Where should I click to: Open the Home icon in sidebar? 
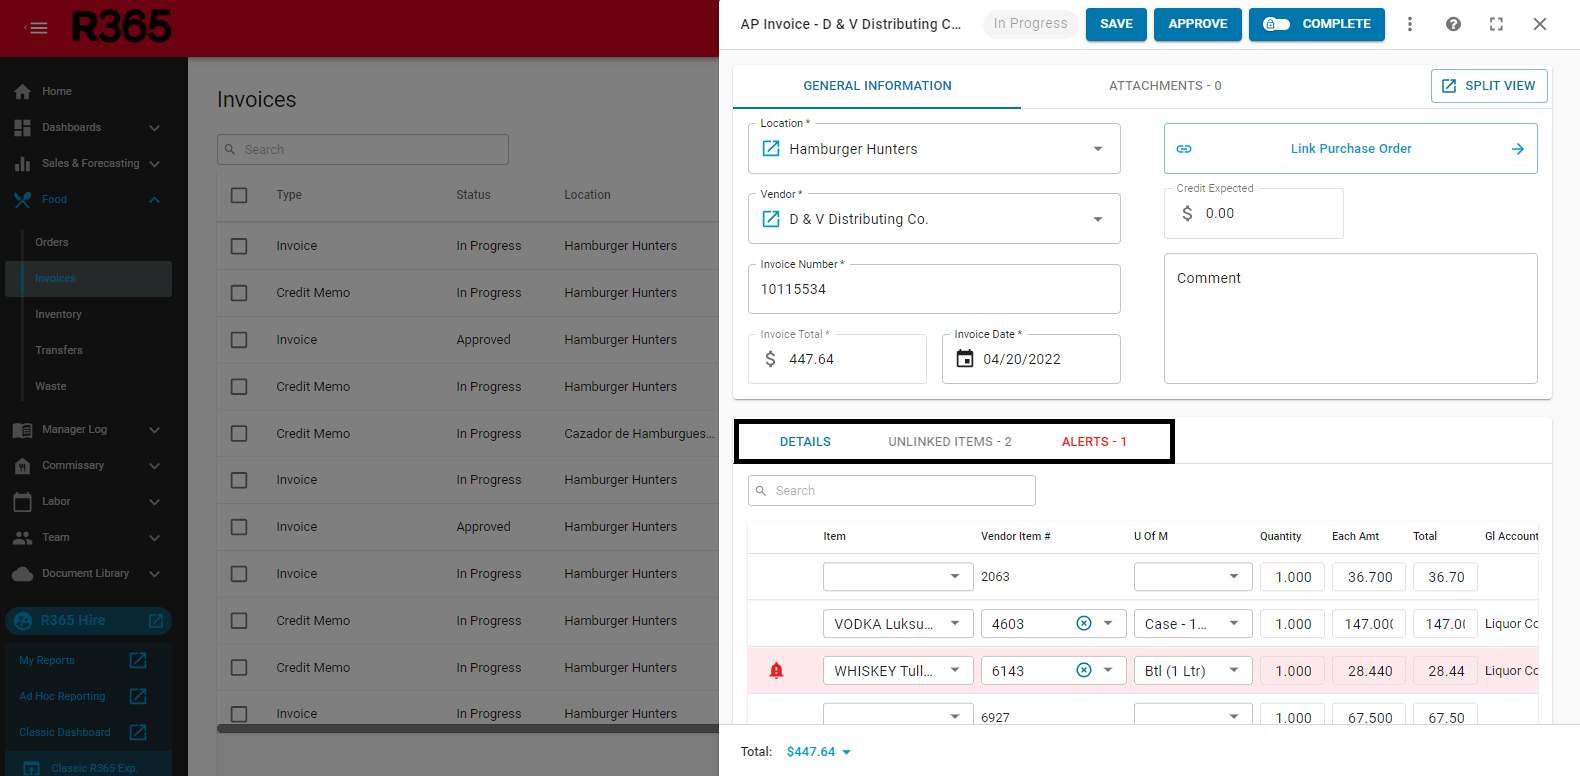(22, 91)
